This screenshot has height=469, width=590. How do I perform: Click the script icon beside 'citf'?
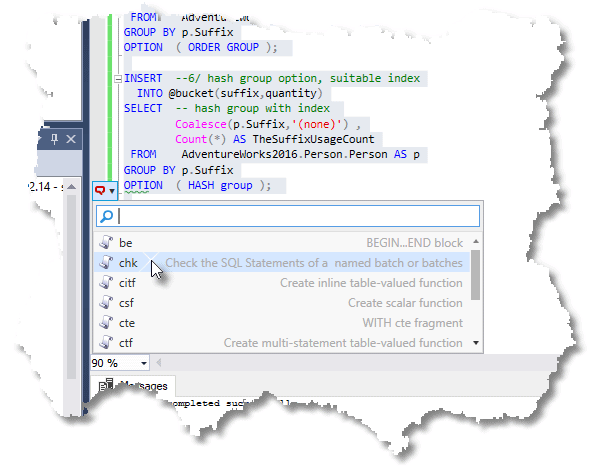click(106, 283)
